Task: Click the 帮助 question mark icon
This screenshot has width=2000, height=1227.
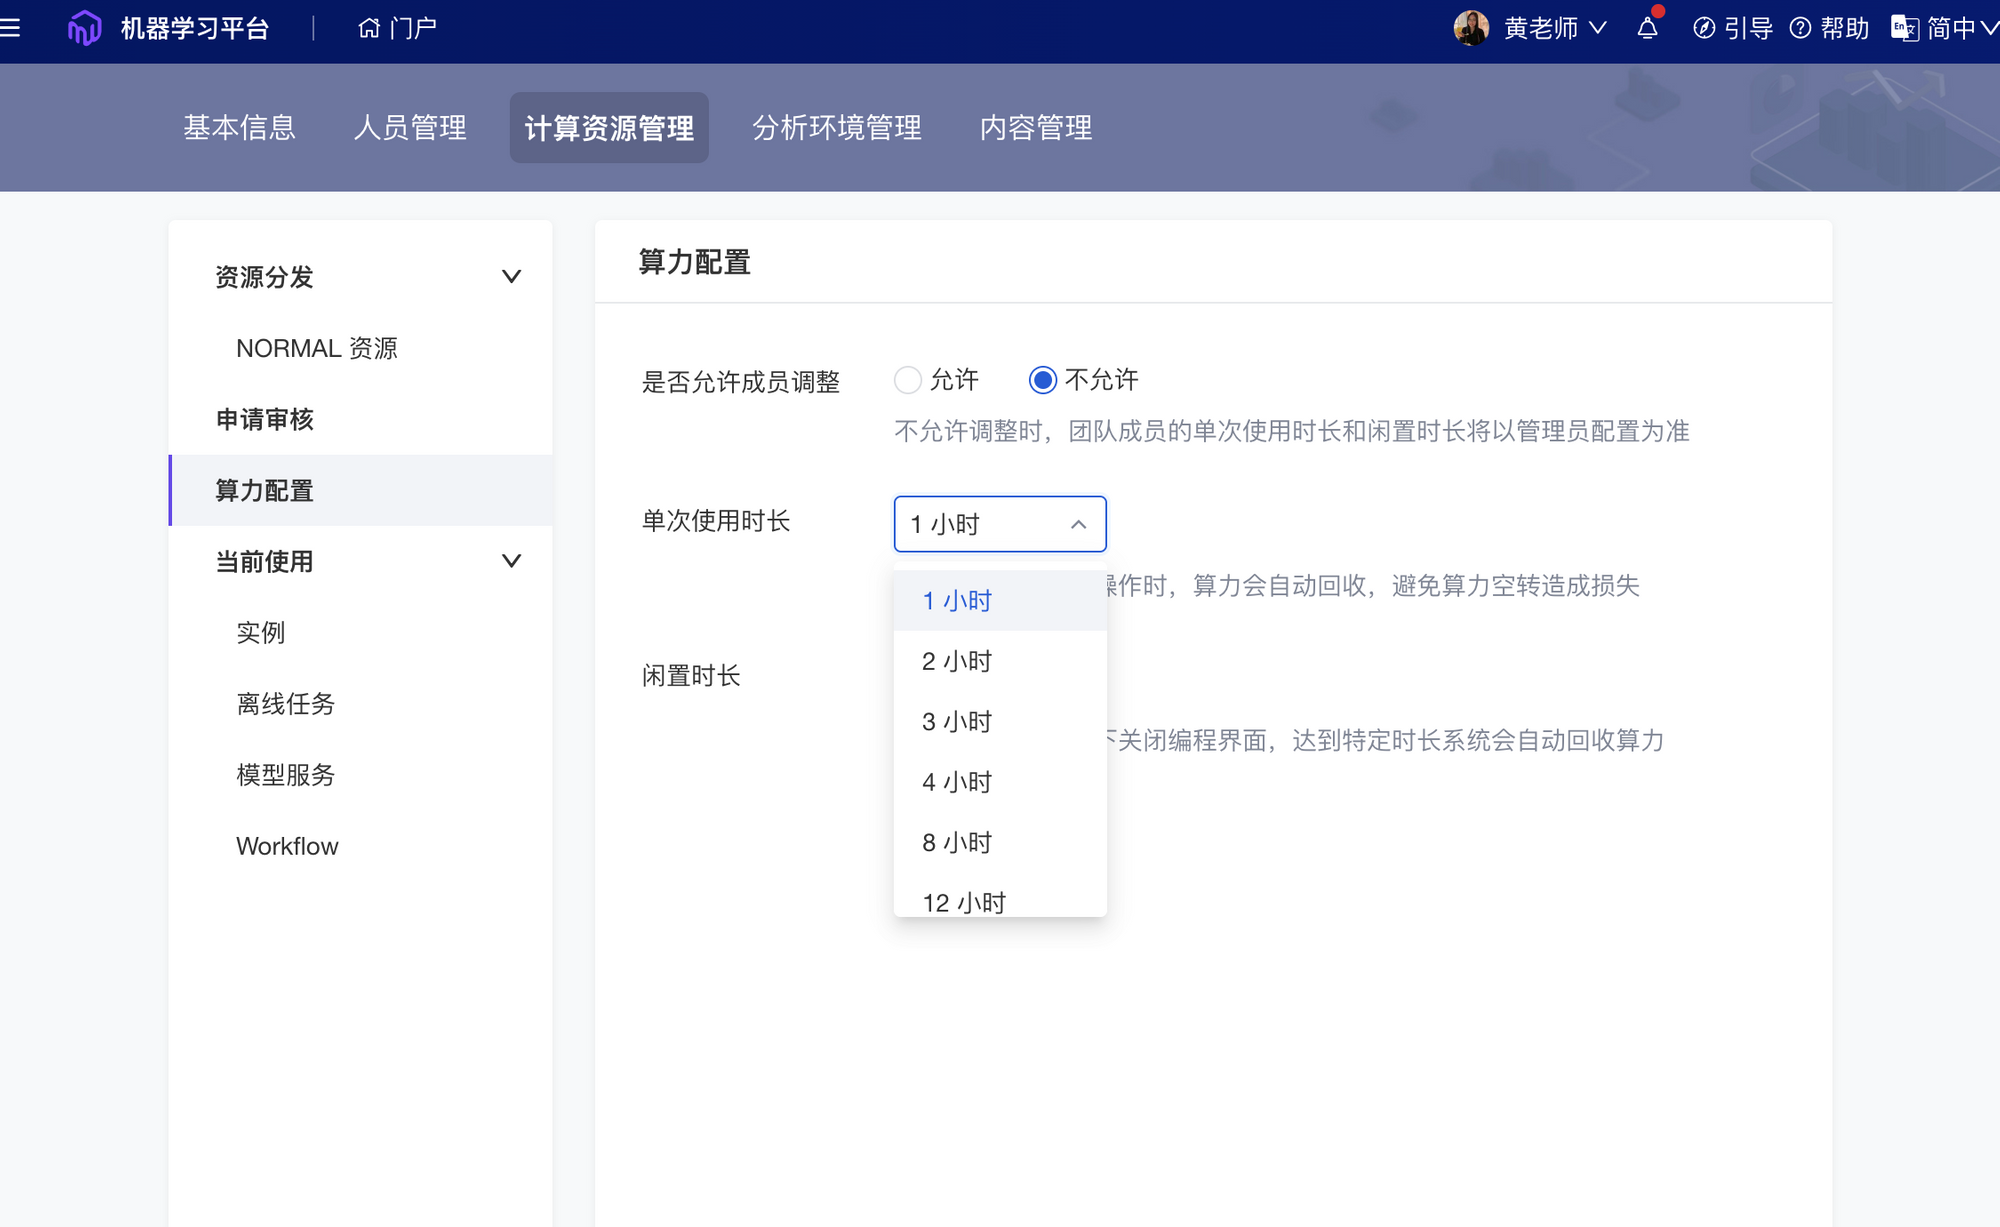Action: (x=1800, y=28)
